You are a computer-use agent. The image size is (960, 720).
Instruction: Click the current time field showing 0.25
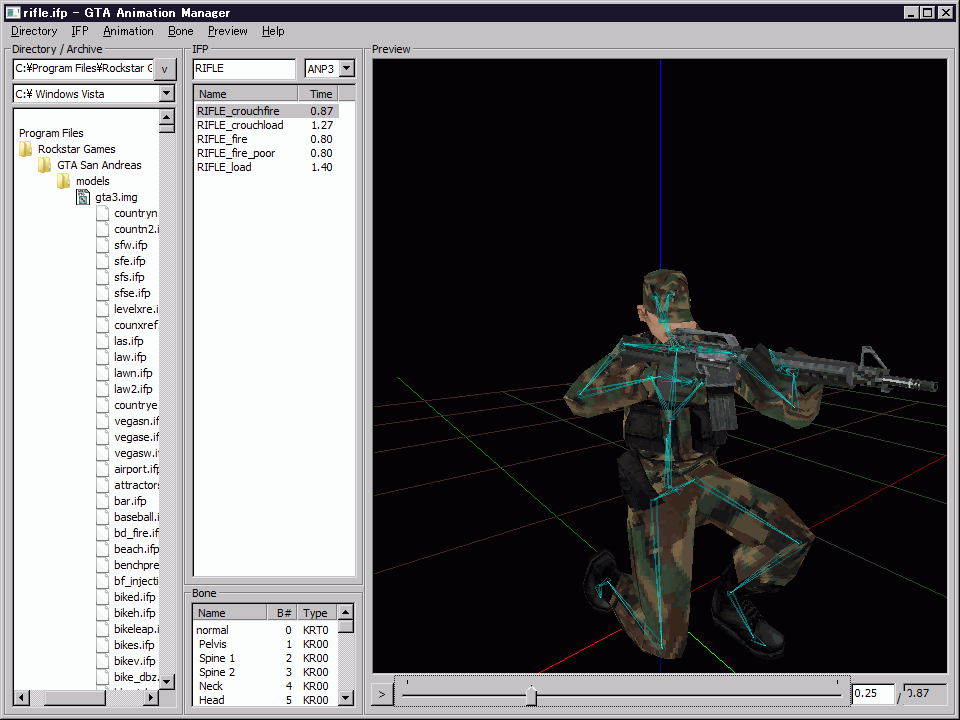pyautogui.click(x=872, y=694)
